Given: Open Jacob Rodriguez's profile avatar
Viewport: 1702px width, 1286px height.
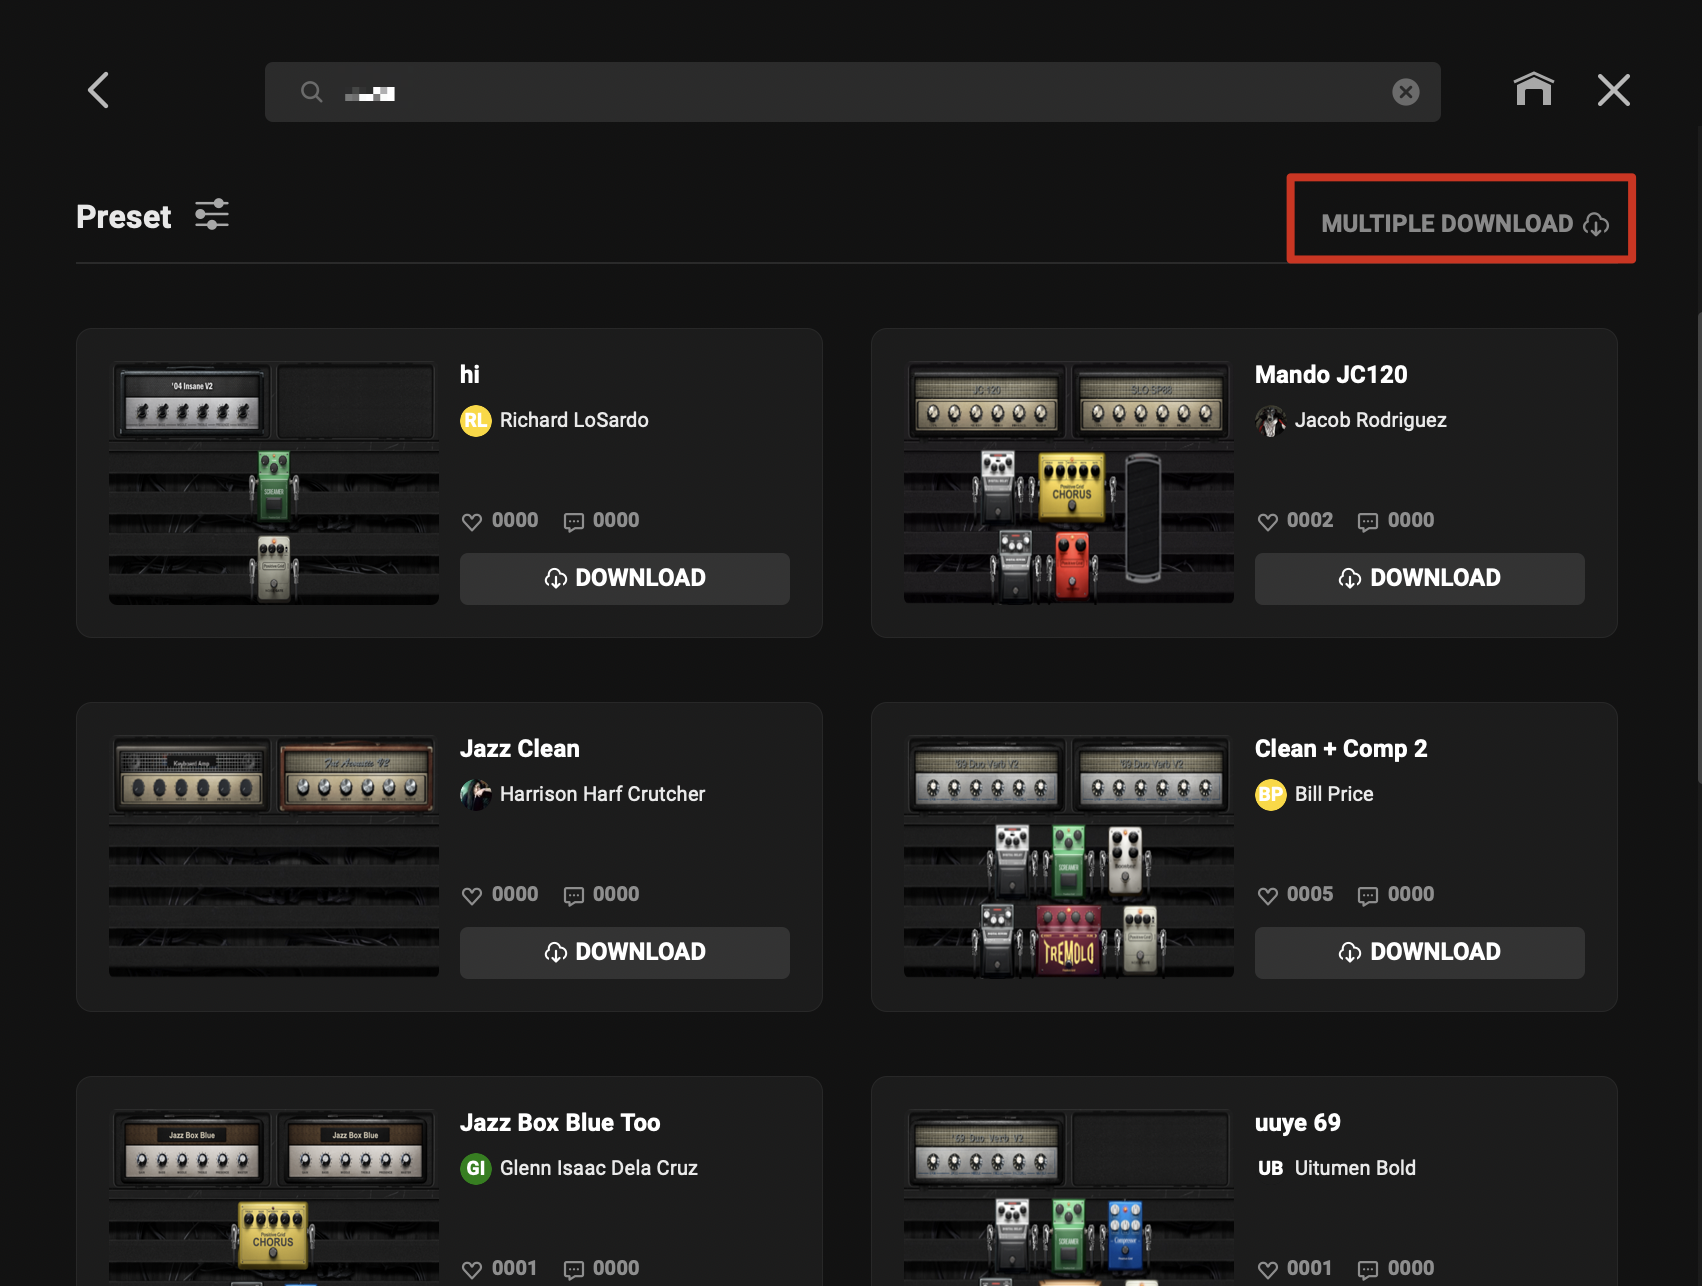Looking at the screenshot, I should [x=1270, y=420].
